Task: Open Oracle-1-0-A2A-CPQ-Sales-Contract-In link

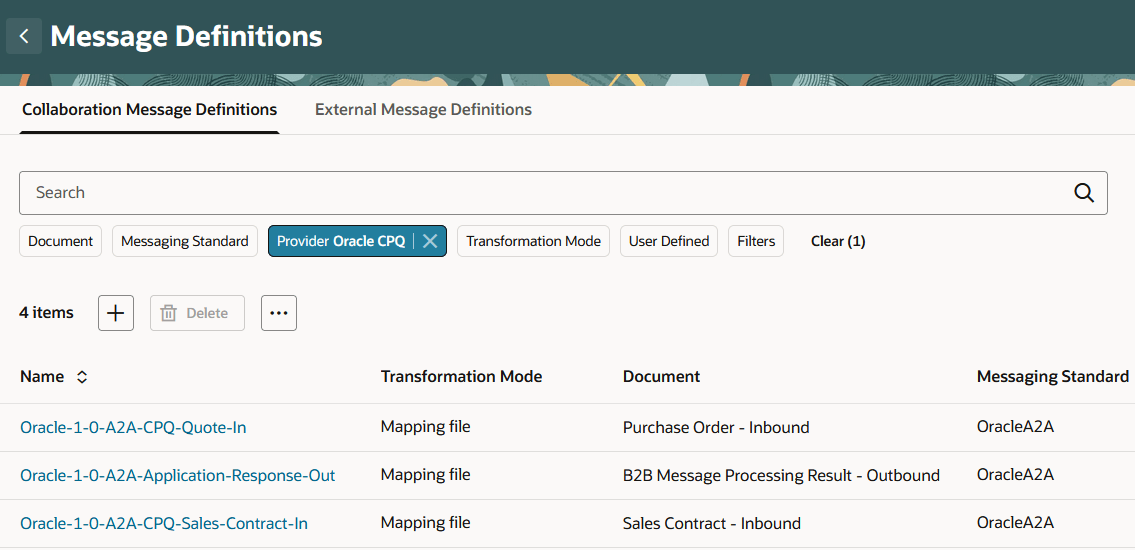Action: pyautogui.click(x=164, y=523)
